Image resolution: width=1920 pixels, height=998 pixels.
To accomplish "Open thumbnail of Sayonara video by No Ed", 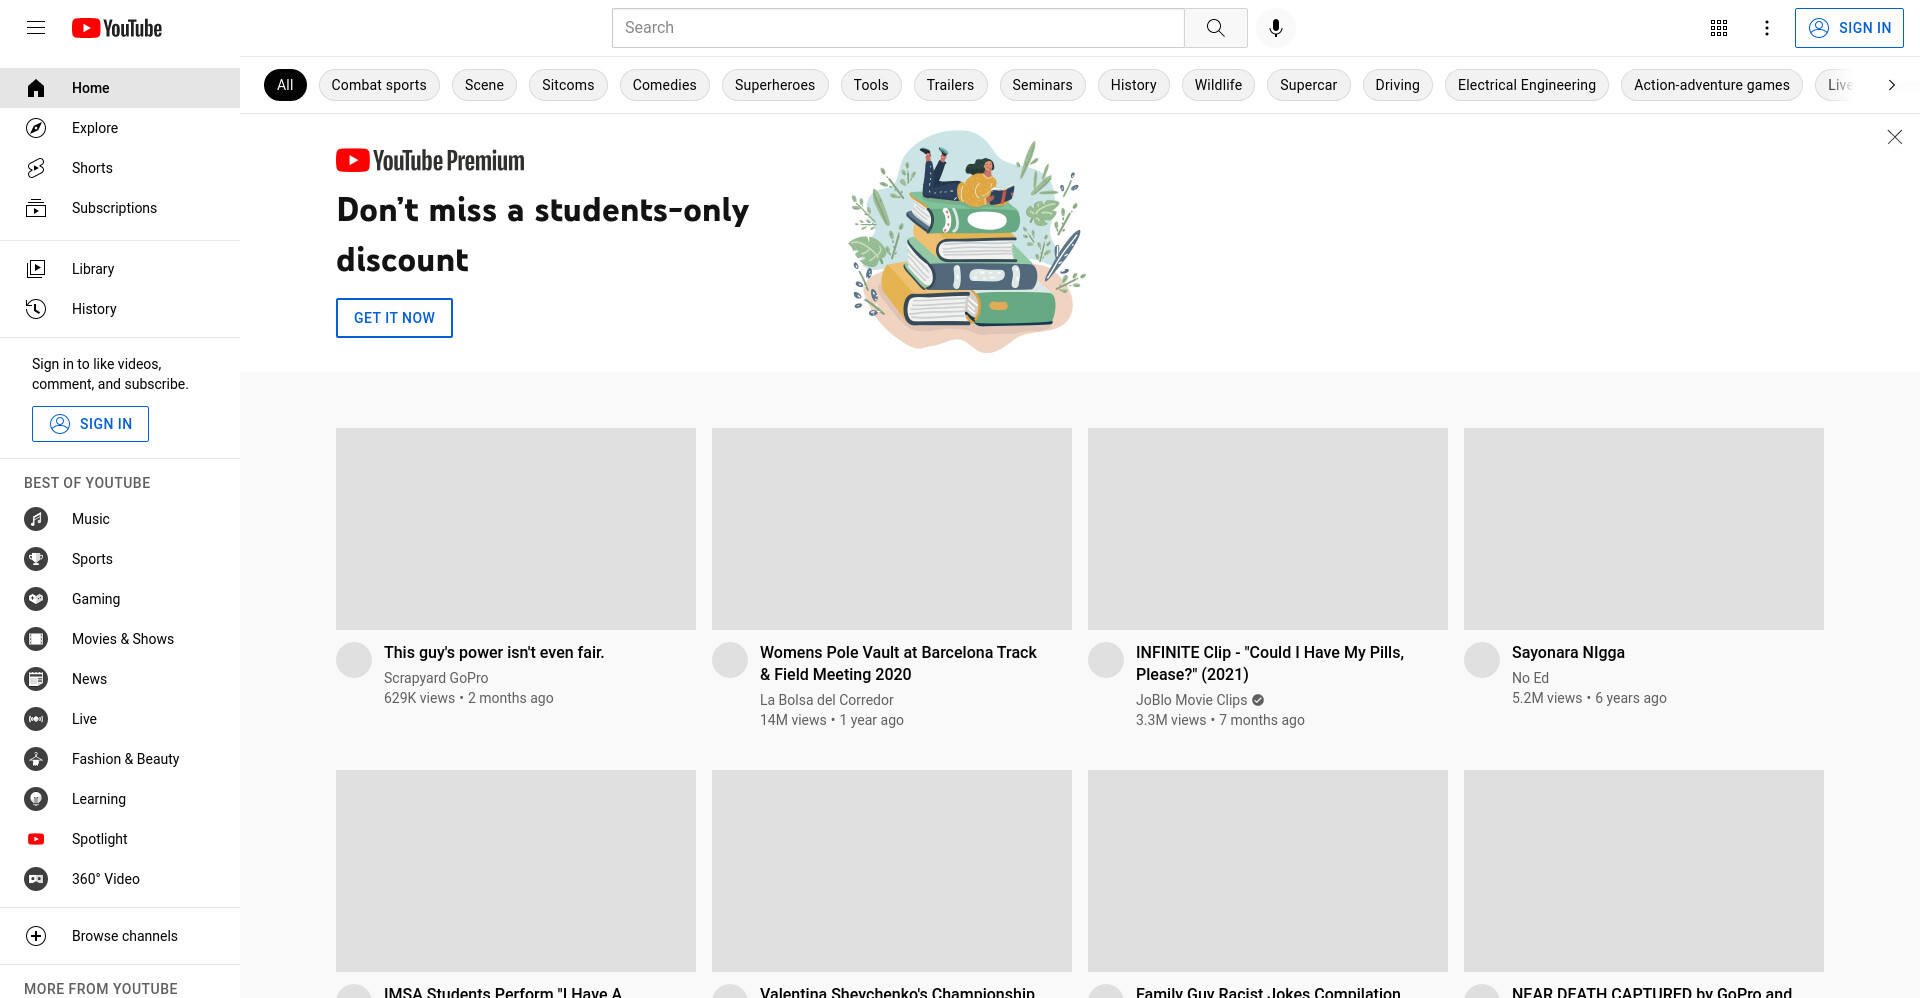I will tap(1644, 529).
